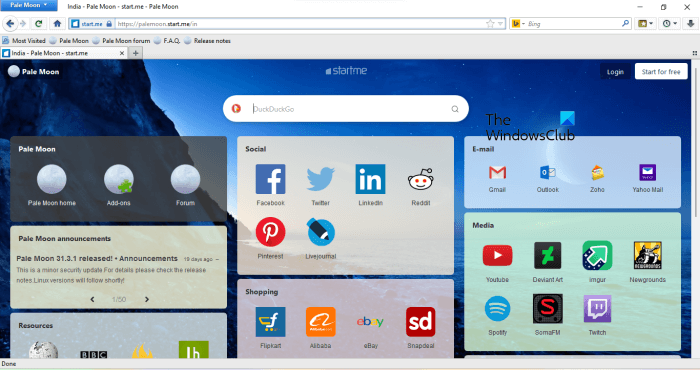The image size is (700, 370).
Task: Open the Alibaba icon
Action: pyautogui.click(x=321, y=322)
